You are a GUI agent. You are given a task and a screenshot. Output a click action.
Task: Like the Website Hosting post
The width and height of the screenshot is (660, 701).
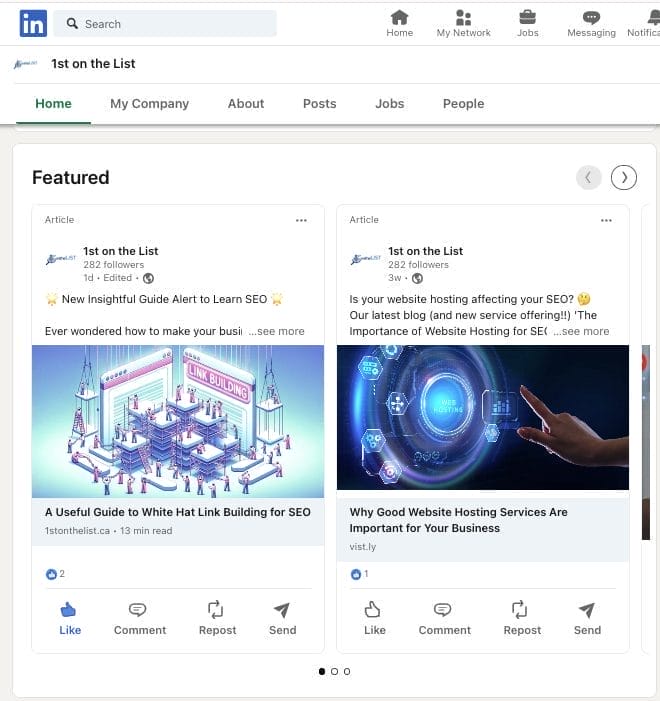pos(374,619)
